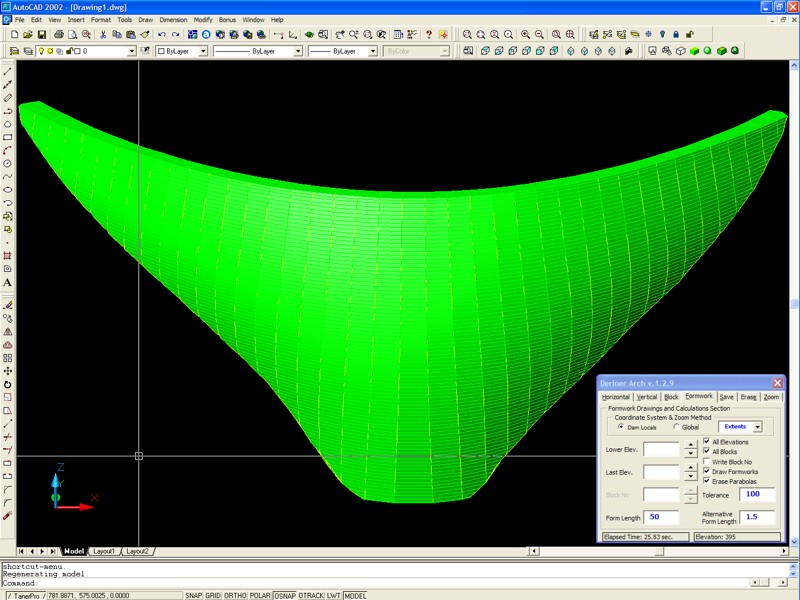800x600 pixels.
Task: Switch to the Vertical tab
Action: pos(648,397)
